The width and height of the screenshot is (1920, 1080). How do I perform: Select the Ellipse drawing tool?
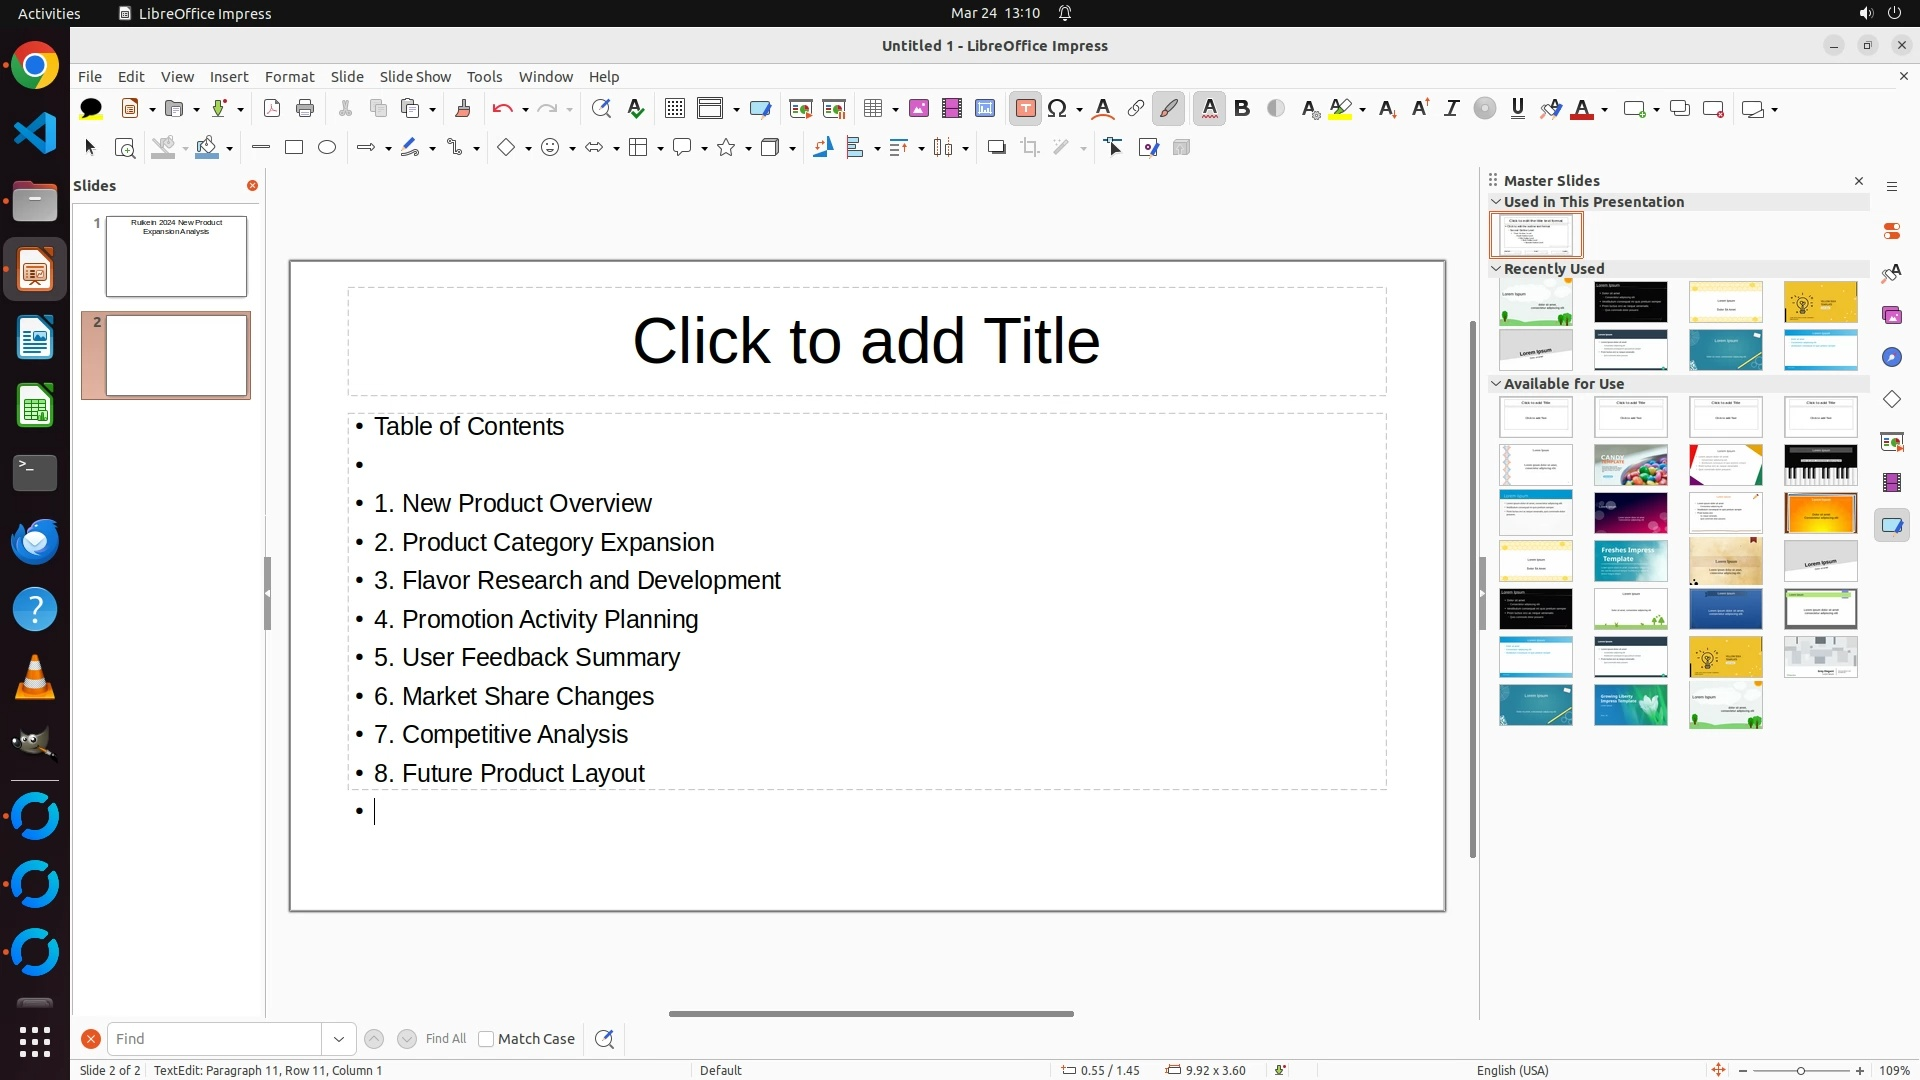click(x=327, y=148)
